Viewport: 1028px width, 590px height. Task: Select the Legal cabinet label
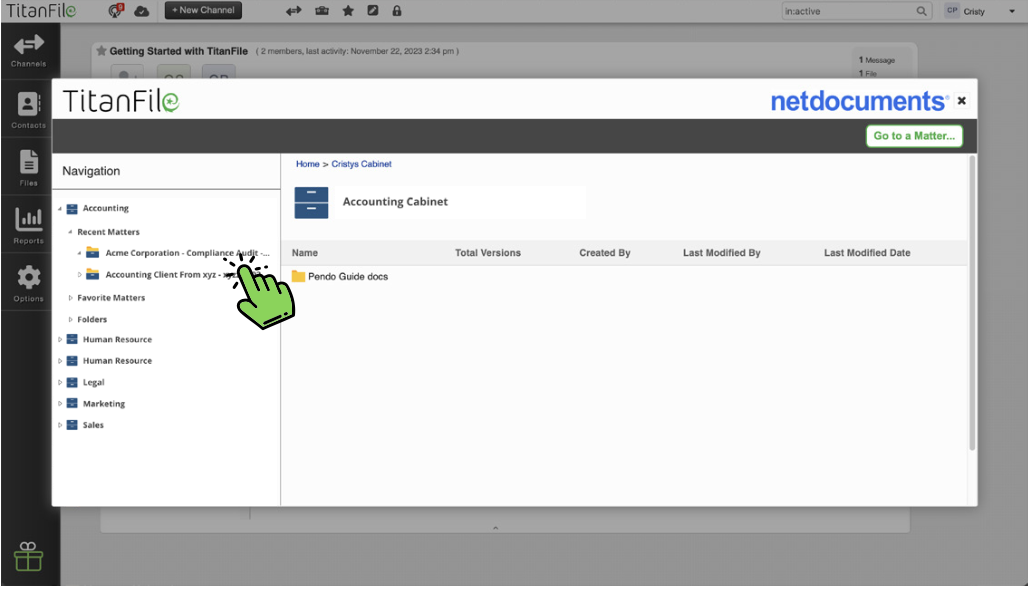point(93,382)
